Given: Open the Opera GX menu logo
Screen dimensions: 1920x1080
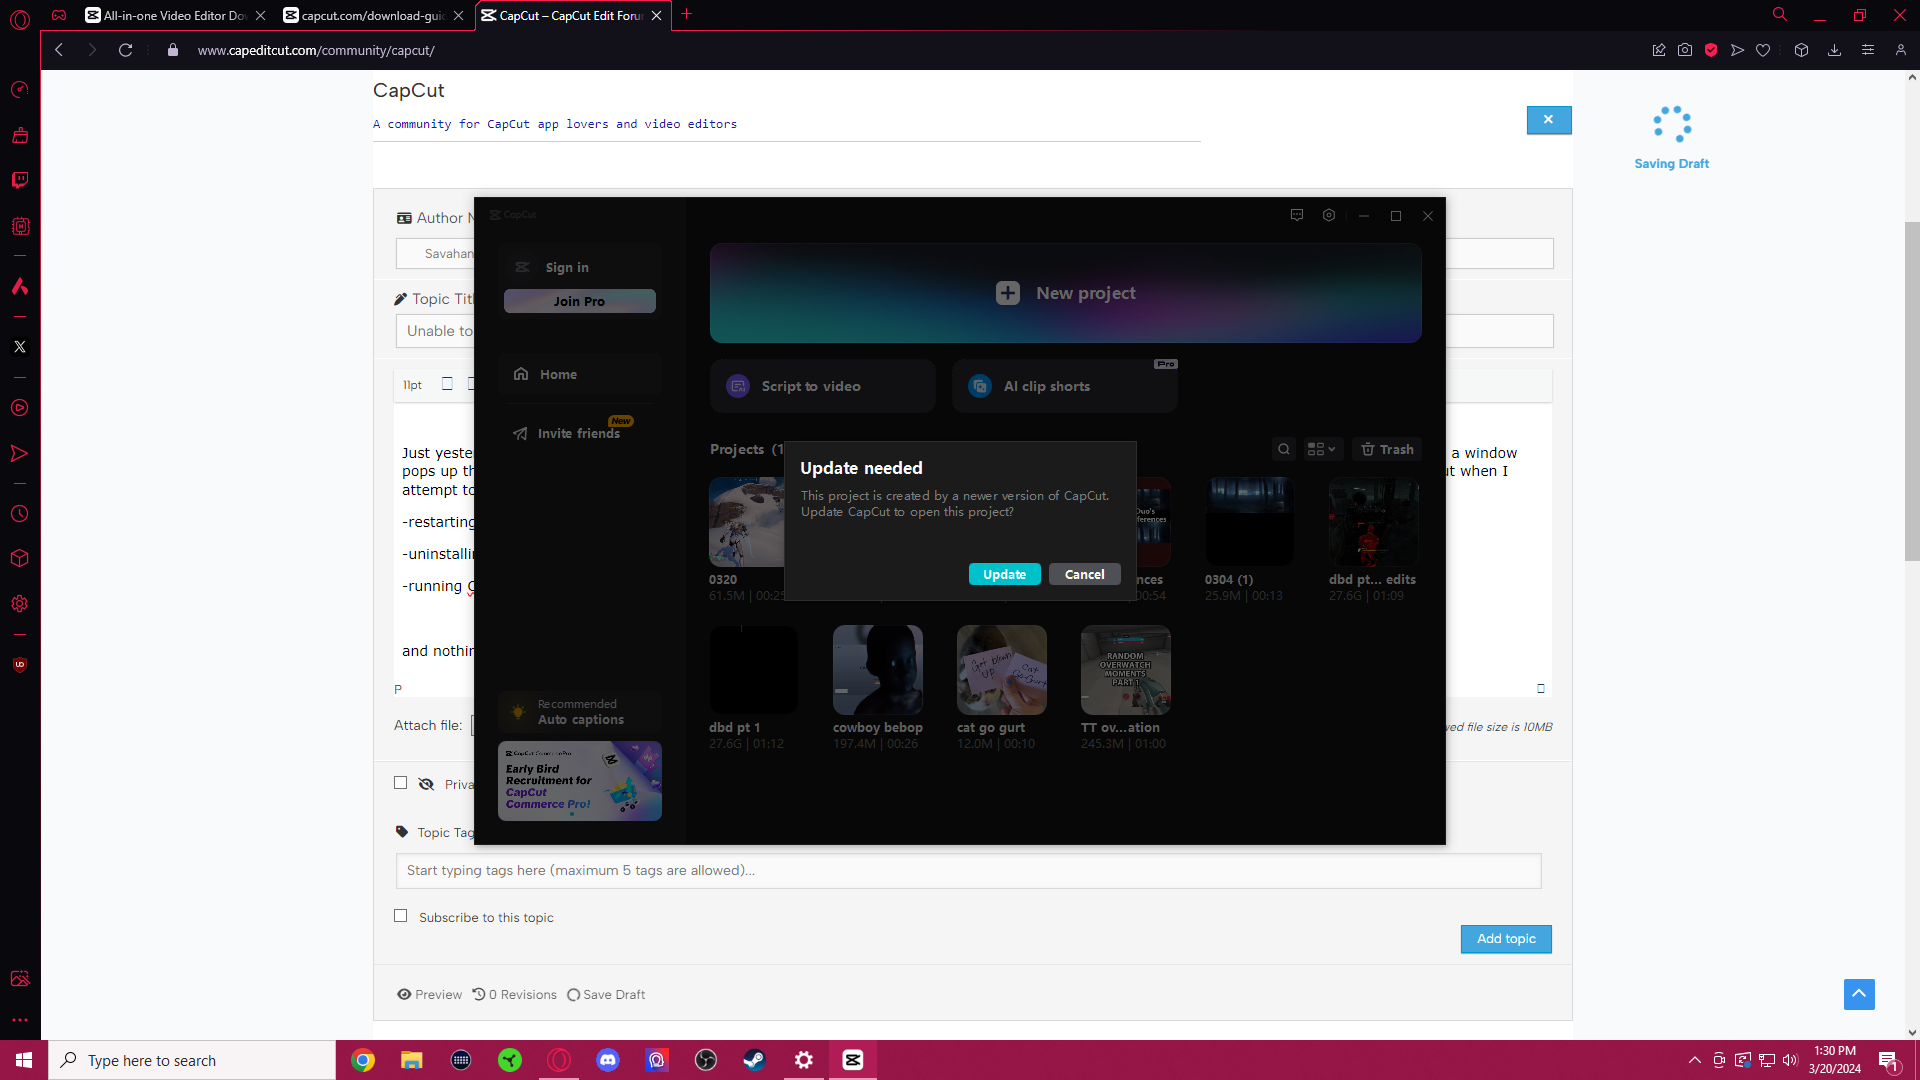Looking at the screenshot, I should pyautogui.click(x=20, y=19).
